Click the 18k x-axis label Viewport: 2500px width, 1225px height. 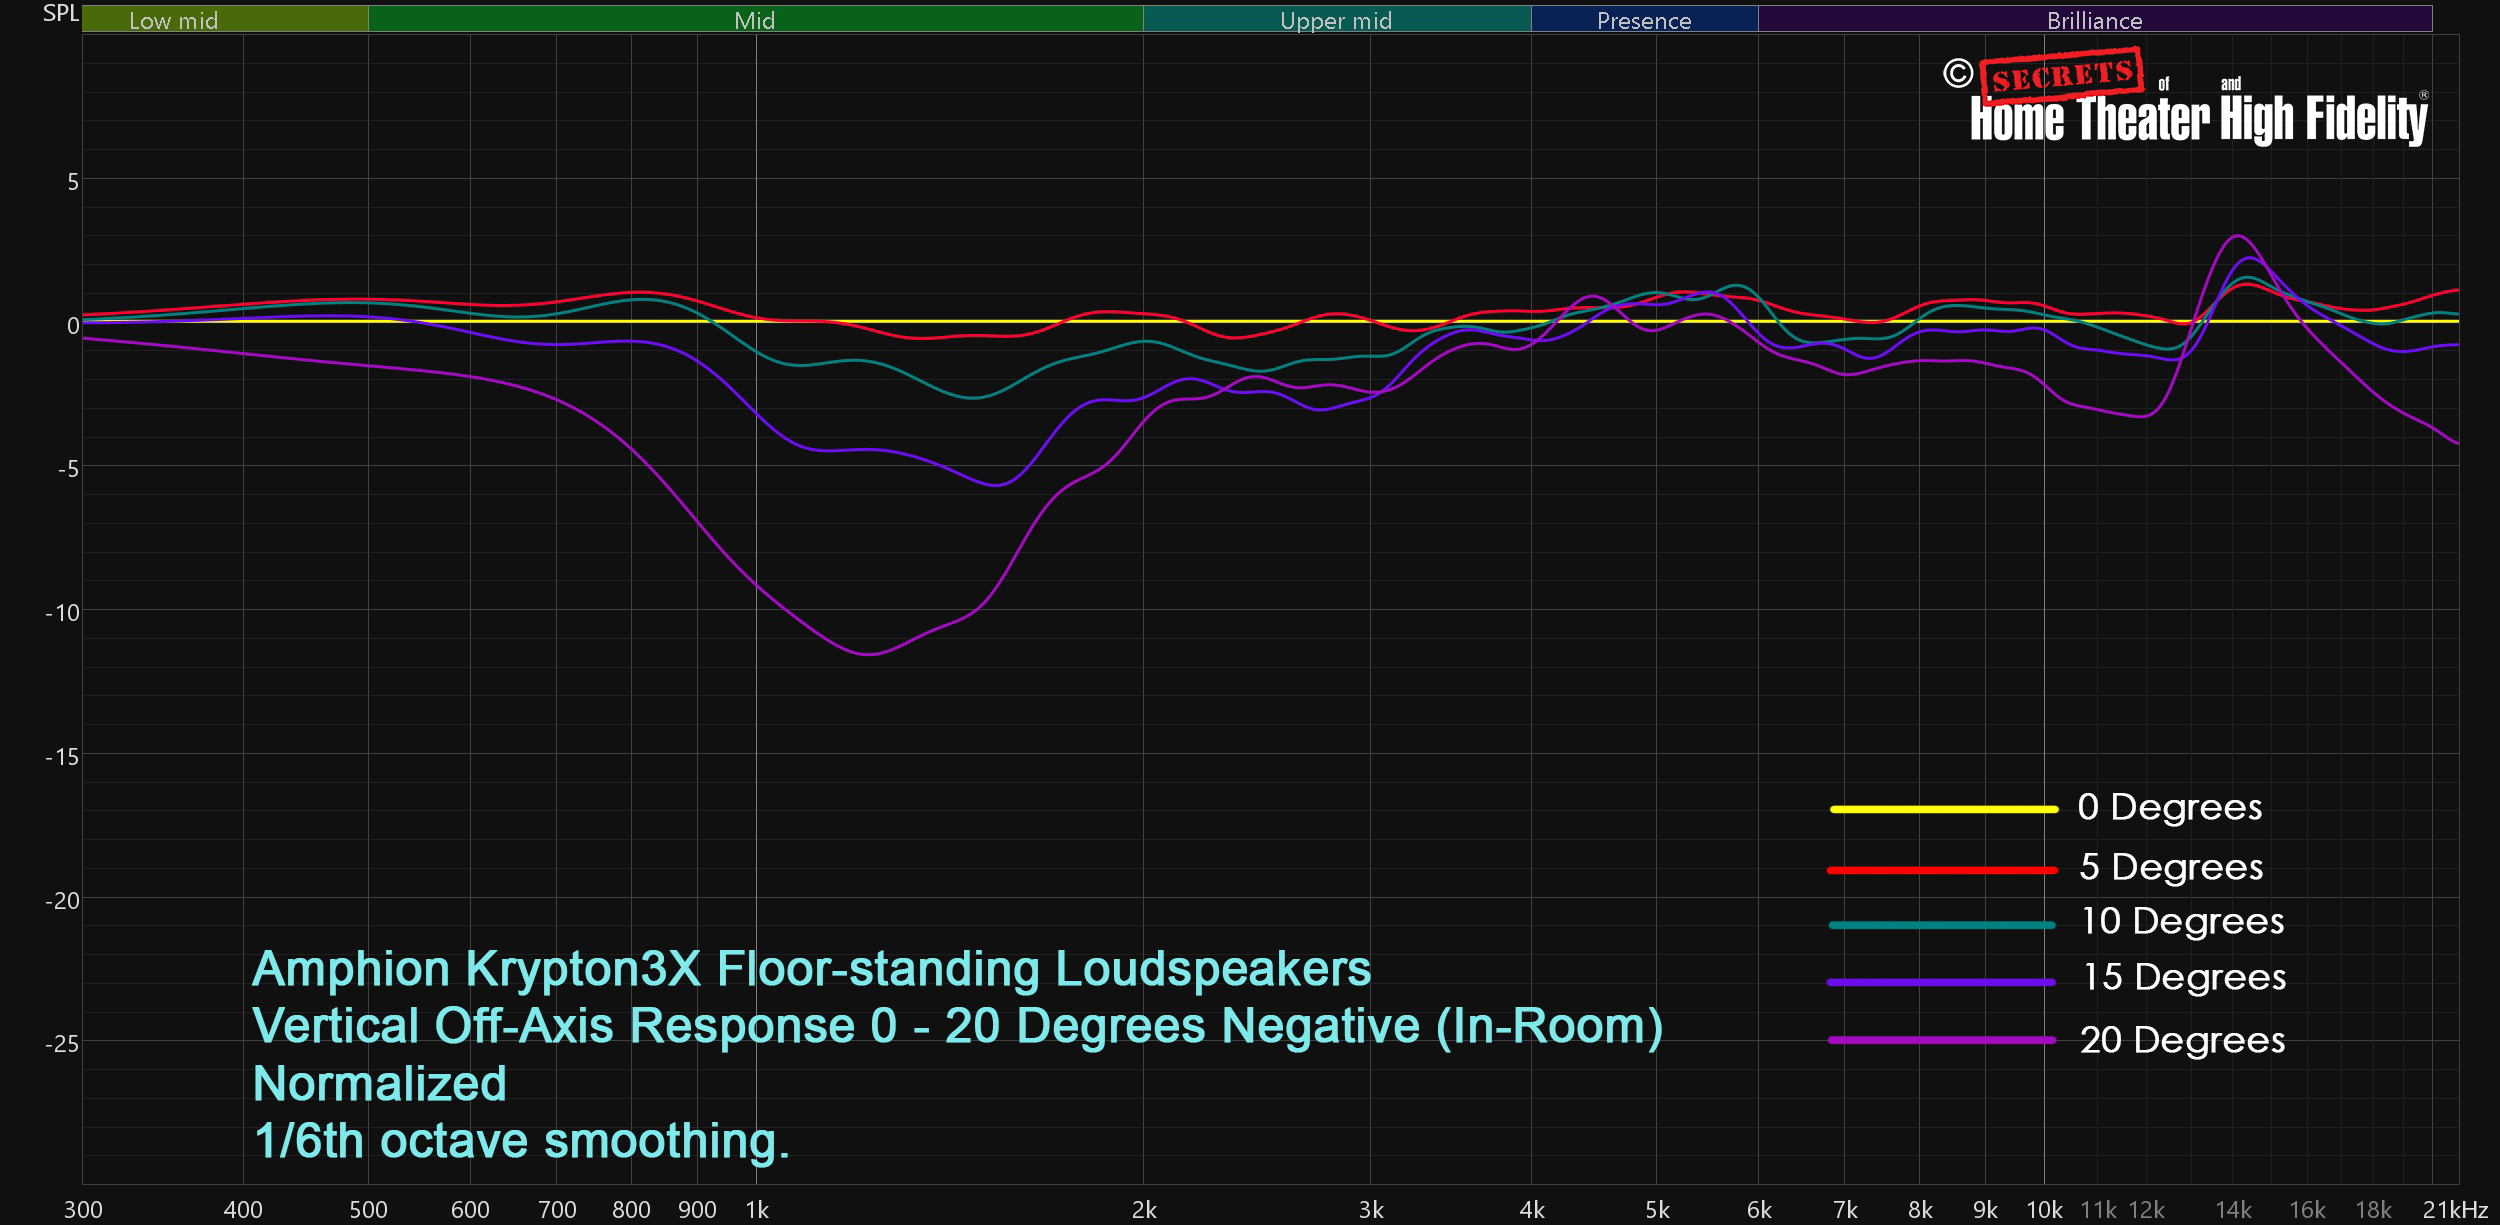pos(2373,1210)
